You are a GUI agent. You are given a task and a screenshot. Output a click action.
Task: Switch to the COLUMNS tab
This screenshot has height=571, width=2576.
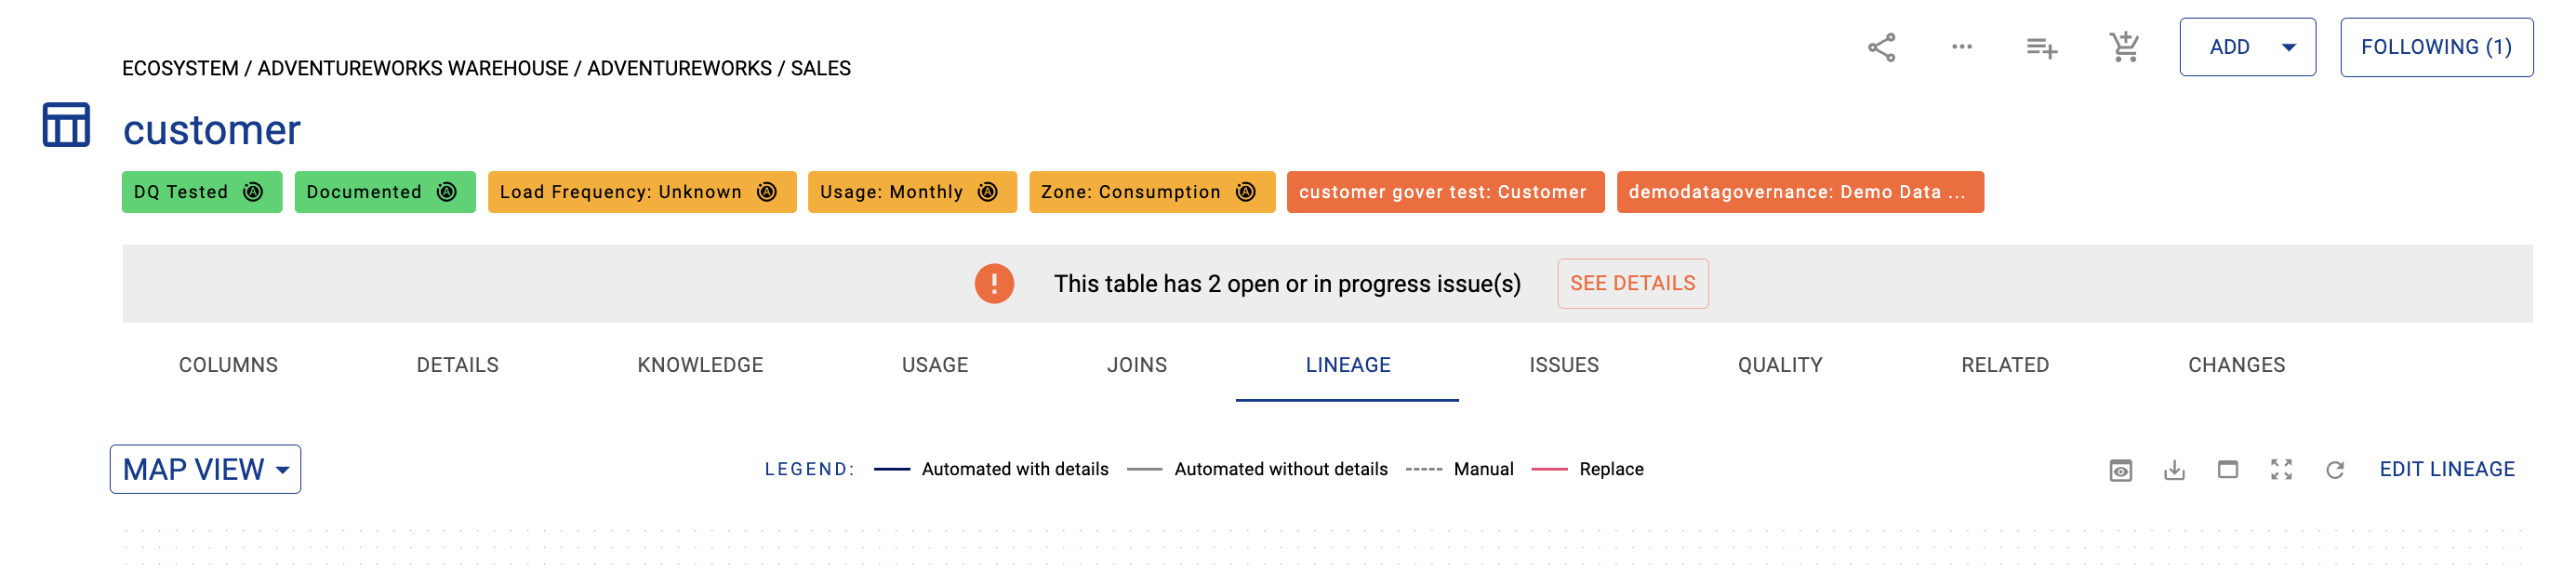point(228,365)
